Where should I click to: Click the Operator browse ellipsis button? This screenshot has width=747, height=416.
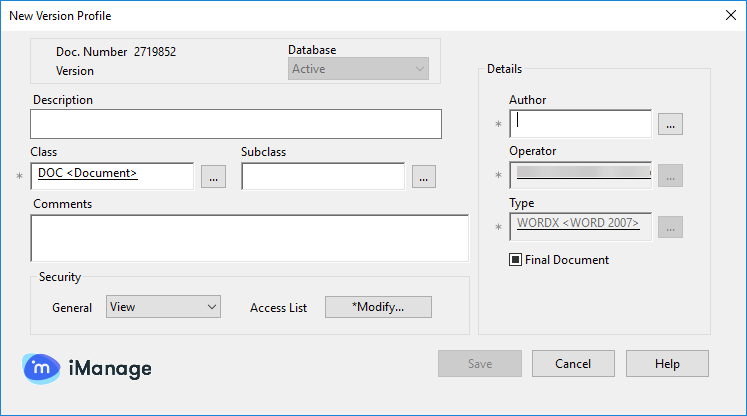(671, 175)
